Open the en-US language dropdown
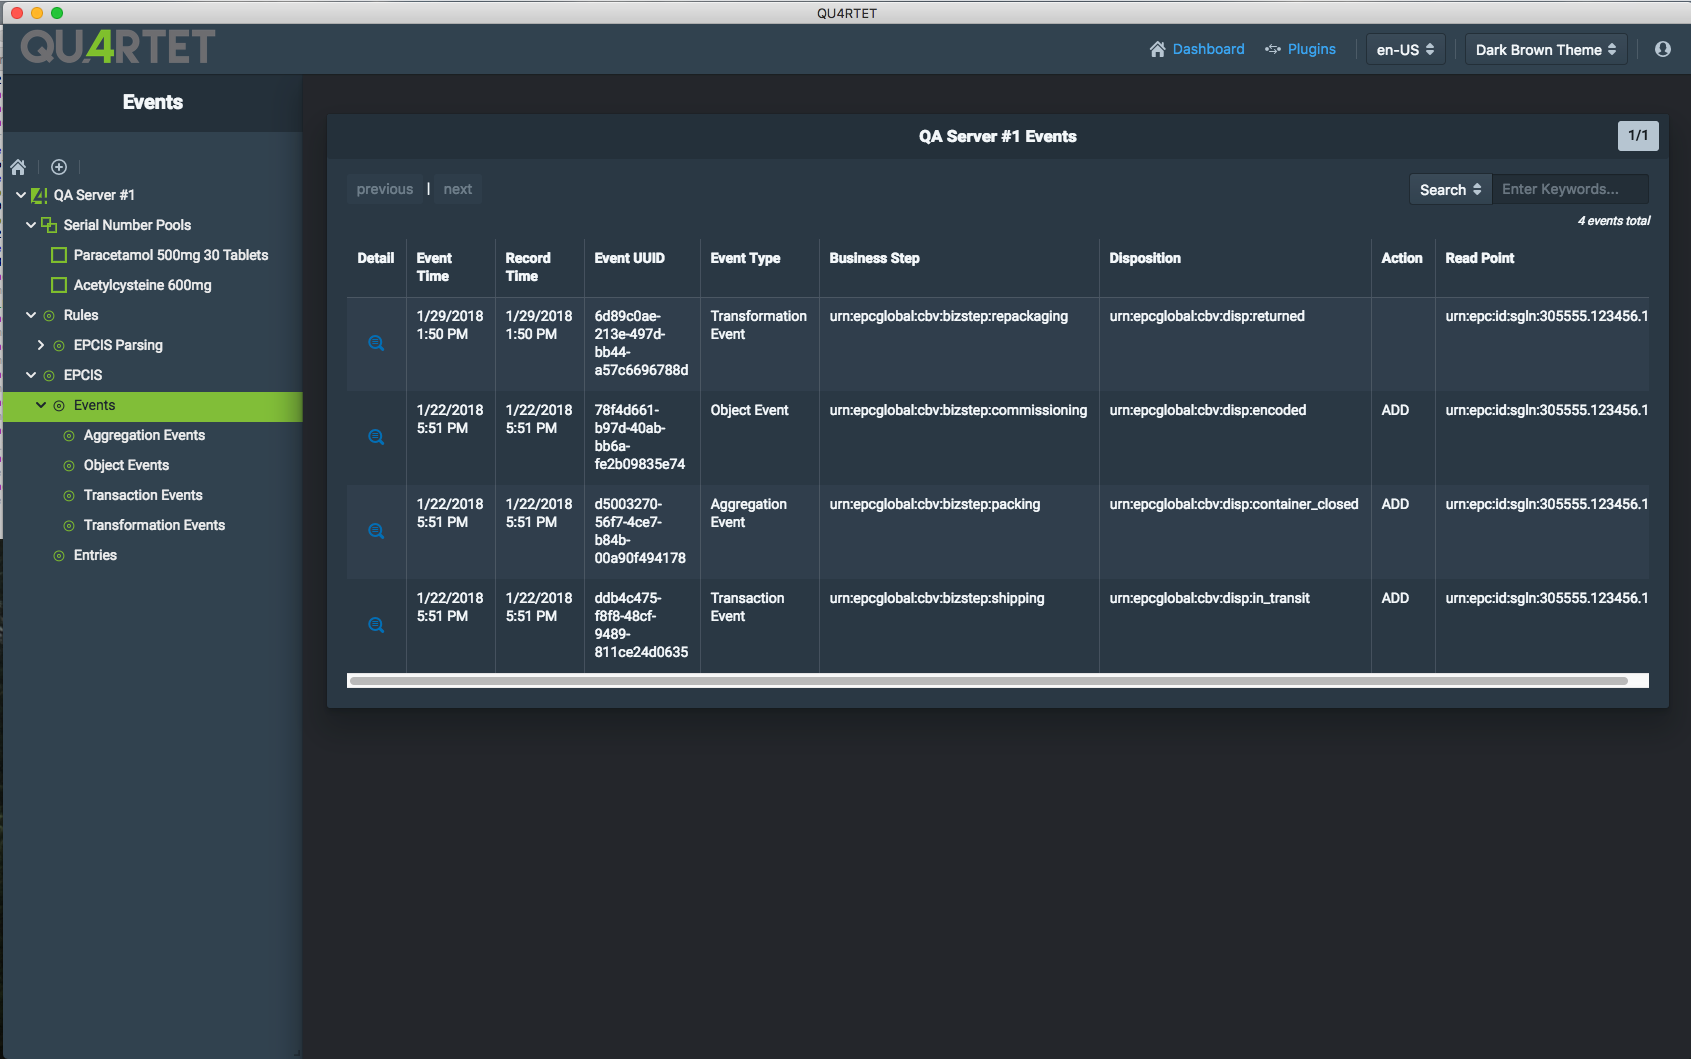 (x=1405, y=49)
